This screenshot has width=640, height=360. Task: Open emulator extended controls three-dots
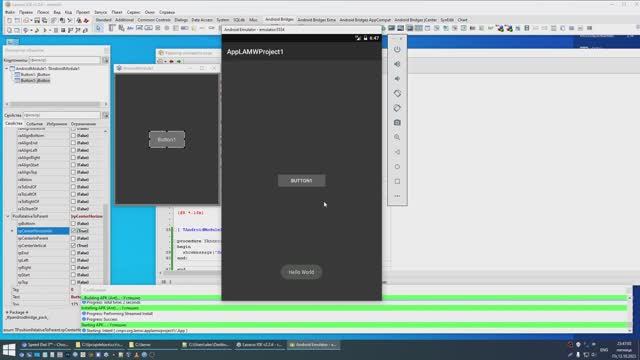397,196
